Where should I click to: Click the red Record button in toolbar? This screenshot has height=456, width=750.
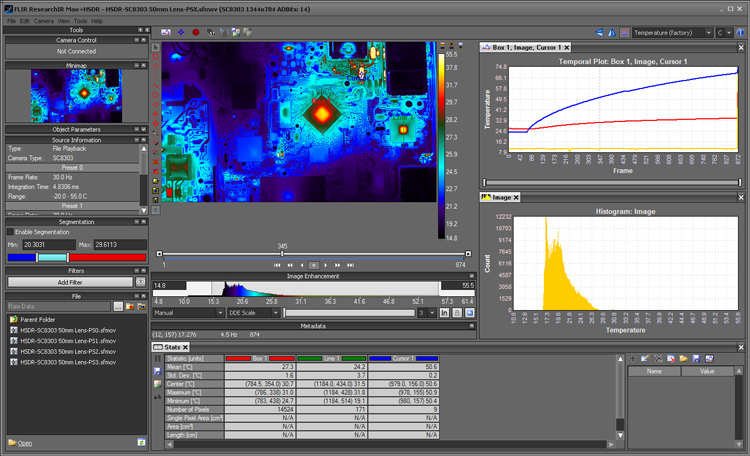point(194,32)
